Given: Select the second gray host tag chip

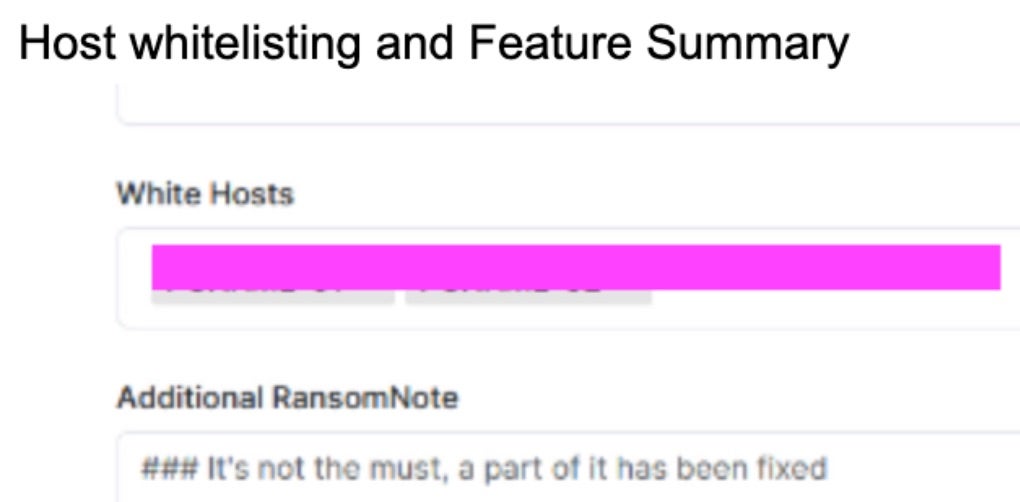Looking at the screenshot, I should pyautogui.click(x=528, y=295).
